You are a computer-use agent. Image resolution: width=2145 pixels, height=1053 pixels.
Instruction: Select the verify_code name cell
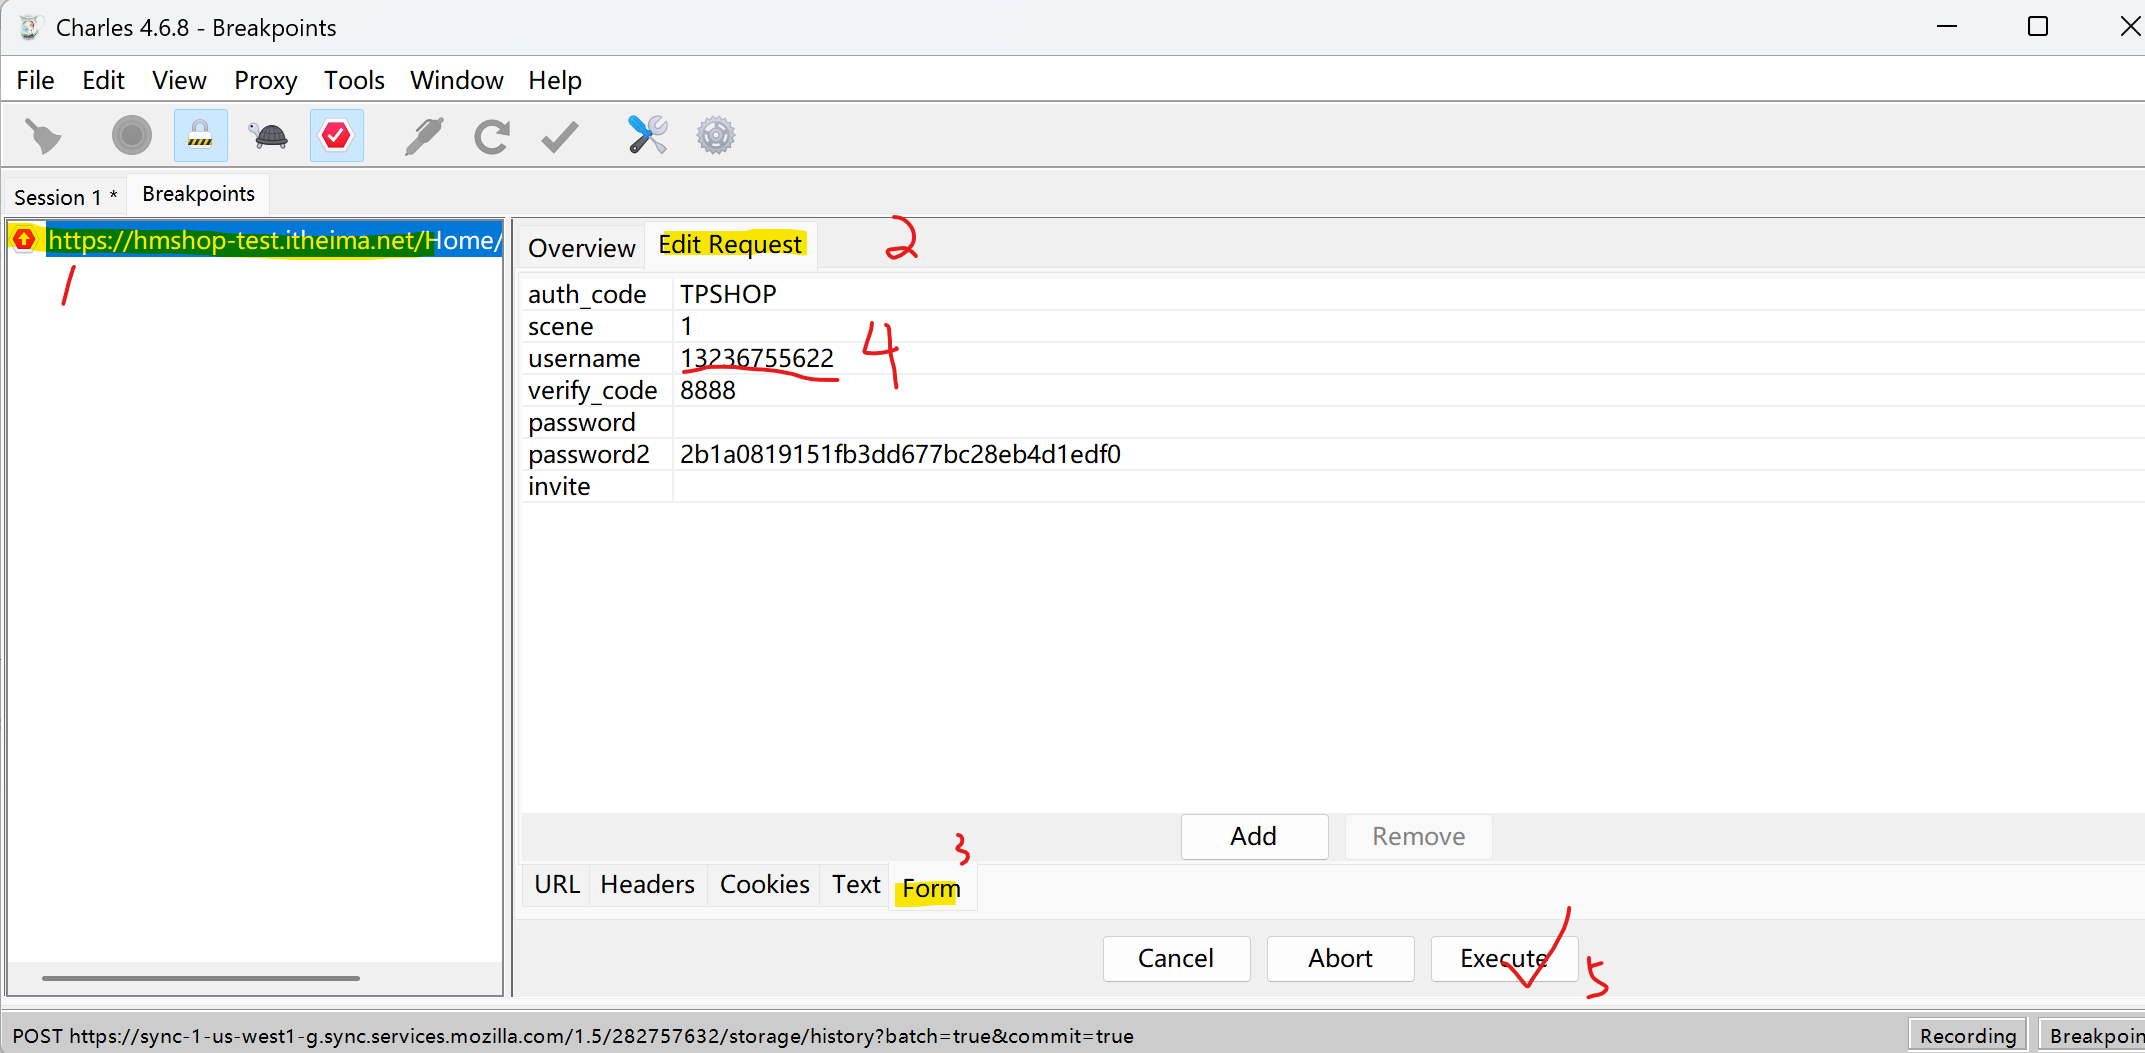(596, 390)
